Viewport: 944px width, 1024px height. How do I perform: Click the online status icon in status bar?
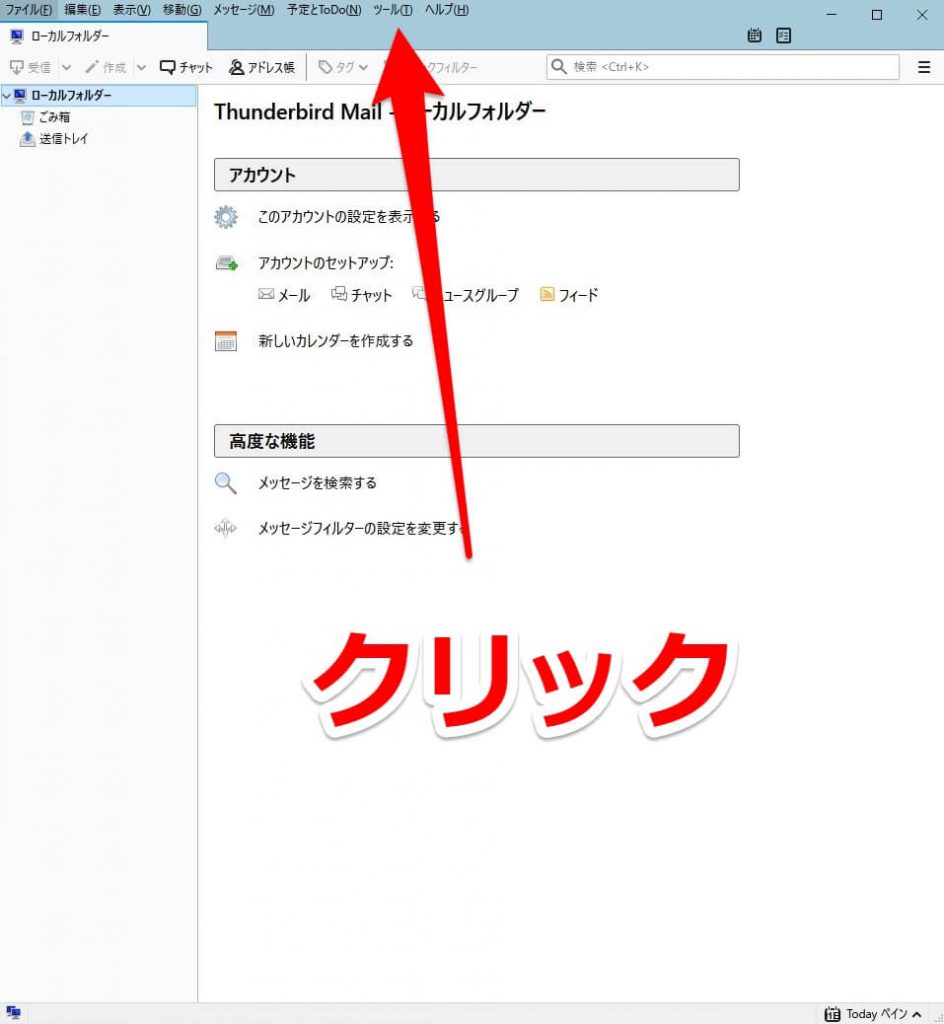(13, 1013)
